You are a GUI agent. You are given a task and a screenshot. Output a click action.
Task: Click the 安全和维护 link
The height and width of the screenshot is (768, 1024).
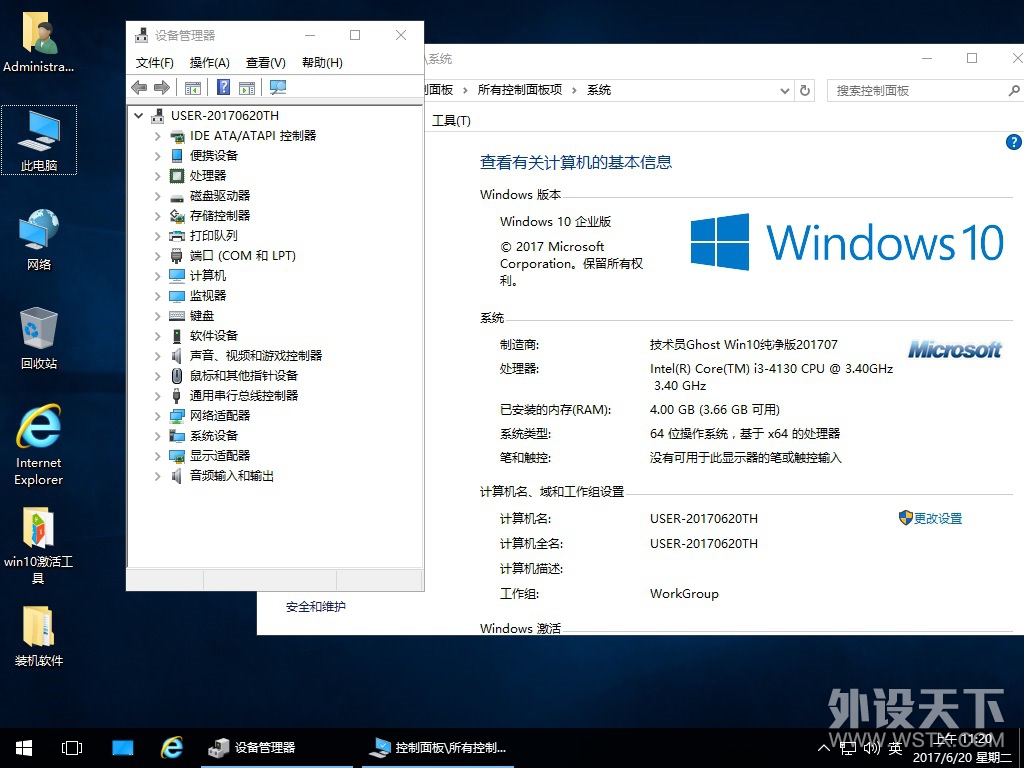[x=315, y=607]
